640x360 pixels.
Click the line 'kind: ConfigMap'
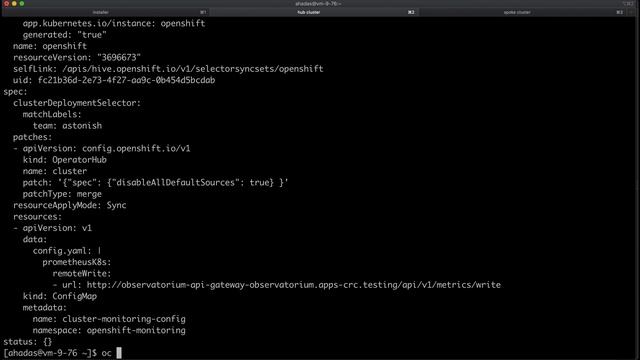60,296
